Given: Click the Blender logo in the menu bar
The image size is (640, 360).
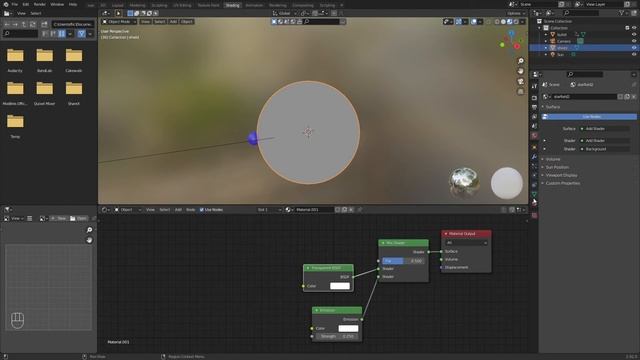Looking at the screenshot, I should pyautogui.click(x=6, y=4).
